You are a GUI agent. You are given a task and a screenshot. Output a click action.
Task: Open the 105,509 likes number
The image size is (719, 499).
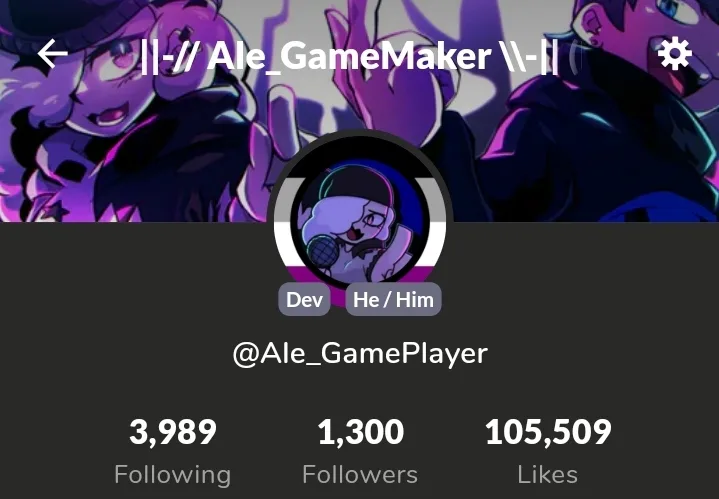tap(548, 432)
